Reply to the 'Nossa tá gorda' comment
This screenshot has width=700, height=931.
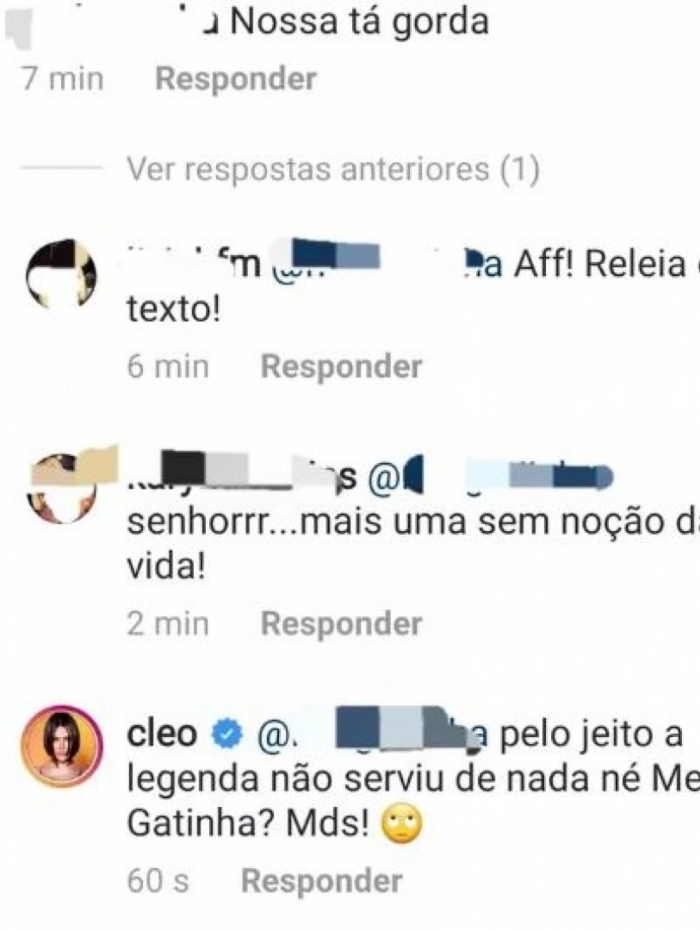[236, 78]
